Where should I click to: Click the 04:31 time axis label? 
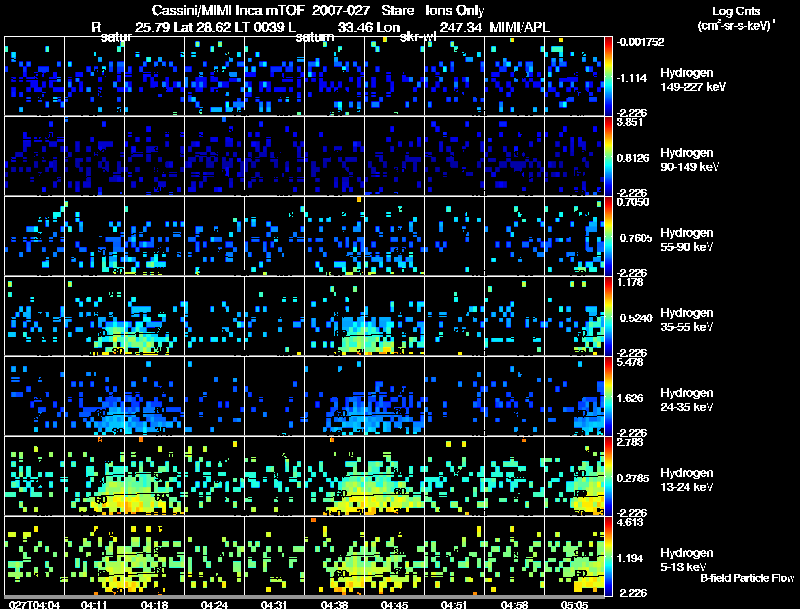tap(274, 605)
